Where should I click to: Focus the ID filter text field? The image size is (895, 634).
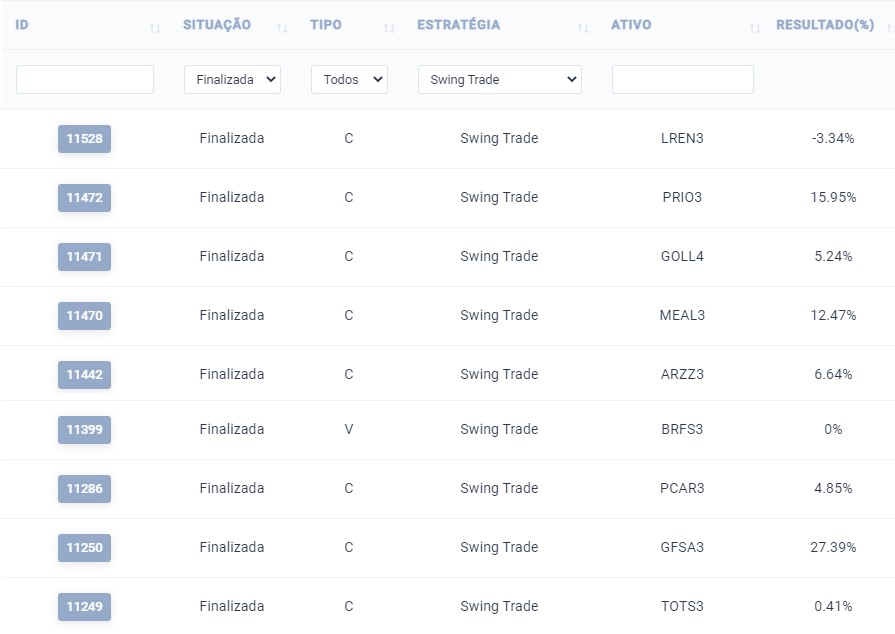85,79
